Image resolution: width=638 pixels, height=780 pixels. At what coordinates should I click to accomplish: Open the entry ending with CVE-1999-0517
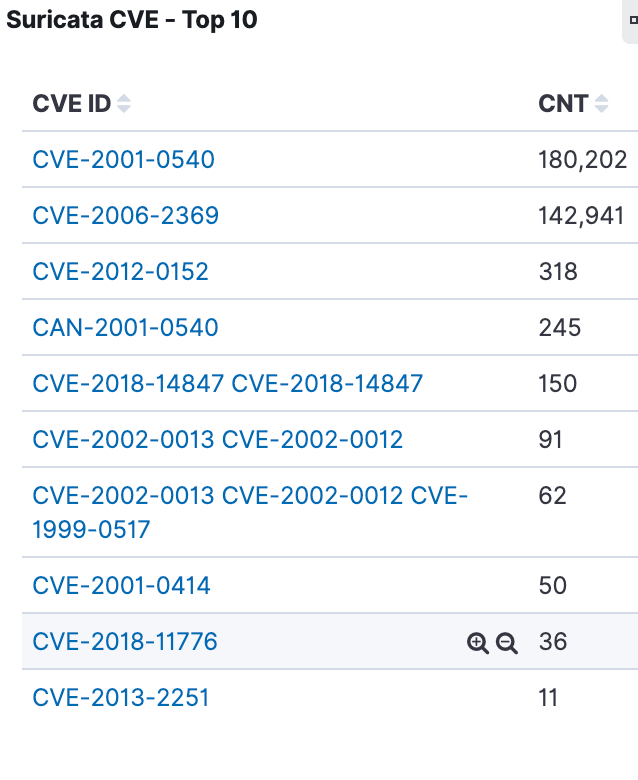249,511
